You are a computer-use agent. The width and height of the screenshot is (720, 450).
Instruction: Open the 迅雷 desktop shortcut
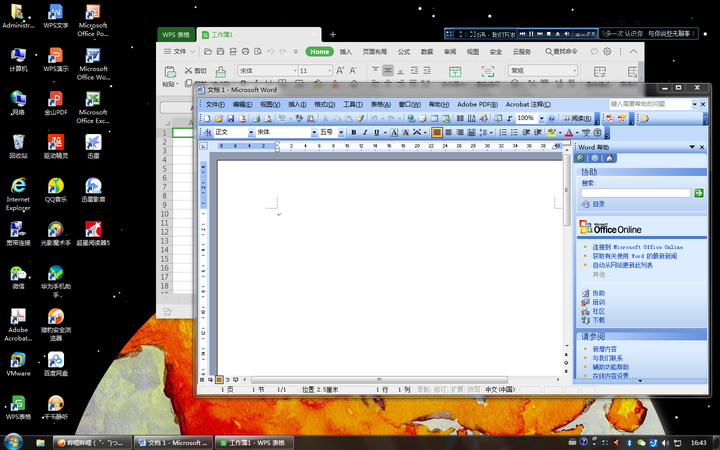(93, 146)
